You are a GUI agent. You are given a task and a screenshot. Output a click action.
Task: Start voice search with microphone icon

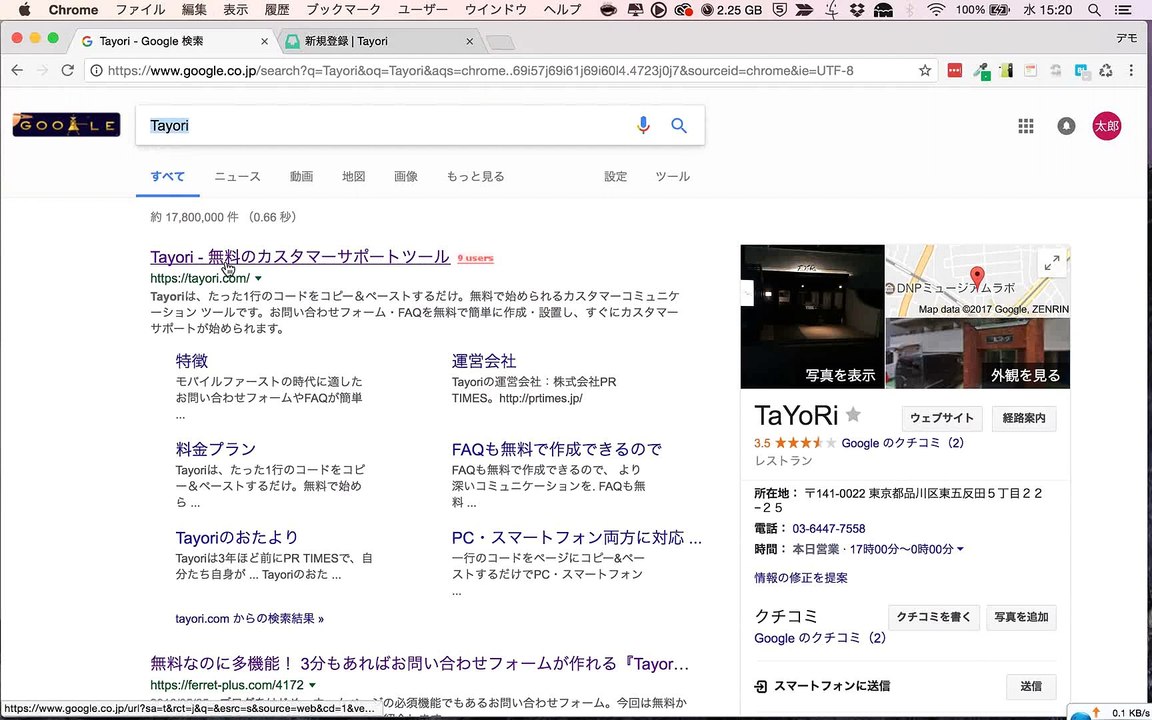coord(644,126)
